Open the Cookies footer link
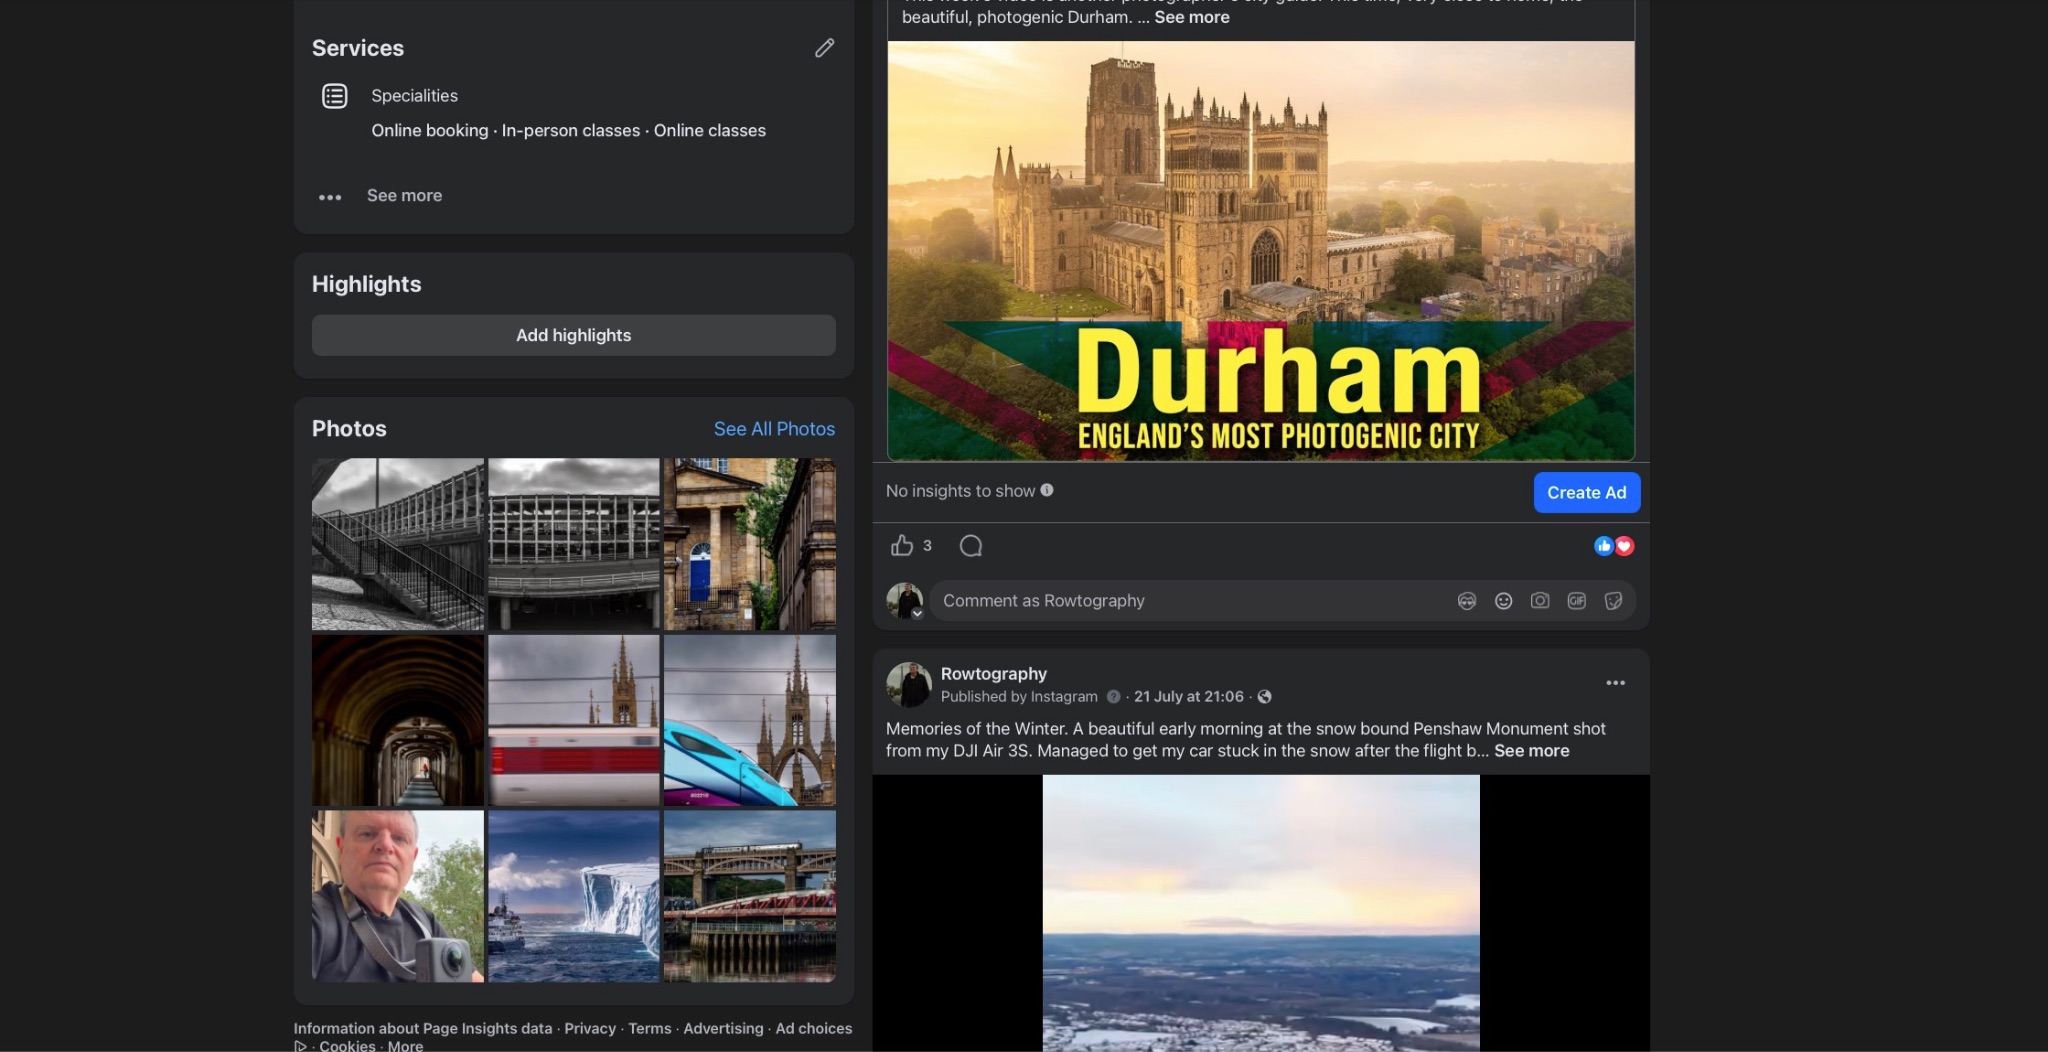The width and height of the screenshot is (2048, 1052). (347, 1046)
